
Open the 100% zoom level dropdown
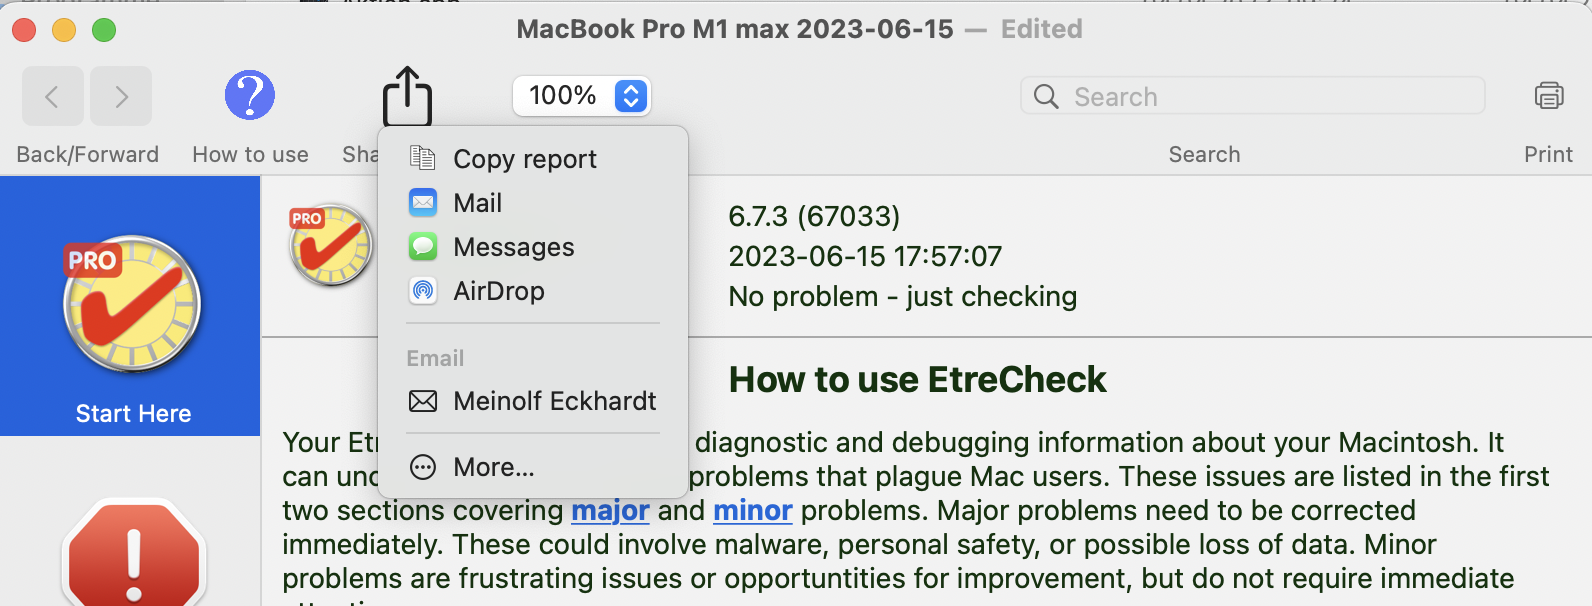pyautogui.click(x=582, y=96)
